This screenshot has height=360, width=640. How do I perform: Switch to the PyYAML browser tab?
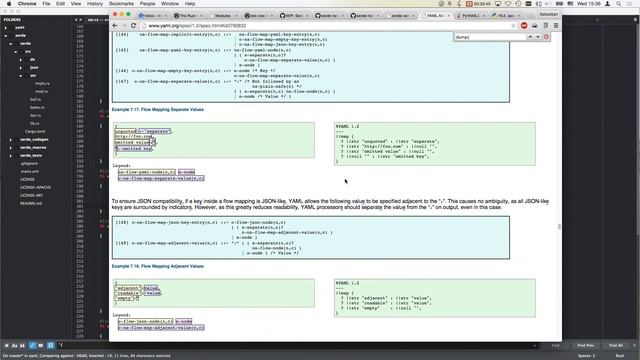click(470, 16)
